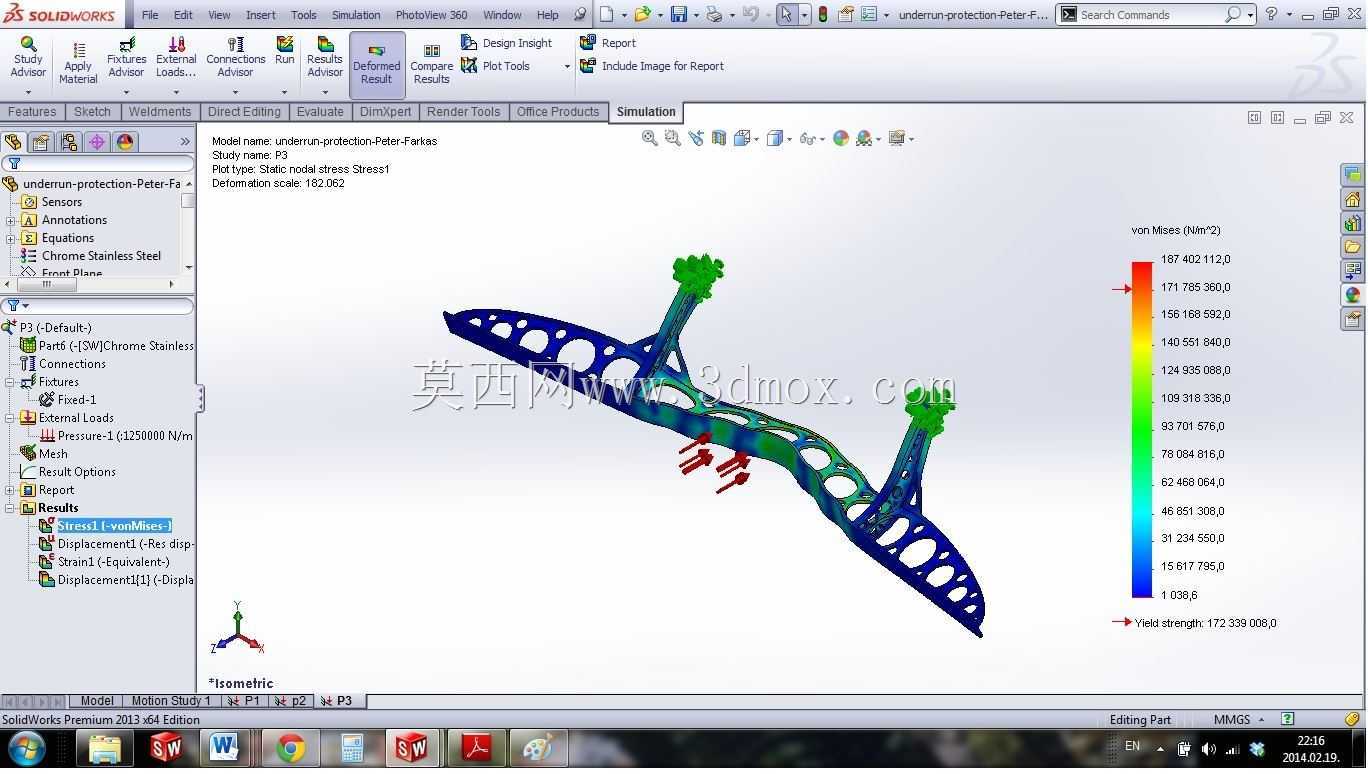Image resolution: width=1368 pixels, height=774 pixels.
Task: Expand the Equations tree node
Action: click(x=11, y=238)
